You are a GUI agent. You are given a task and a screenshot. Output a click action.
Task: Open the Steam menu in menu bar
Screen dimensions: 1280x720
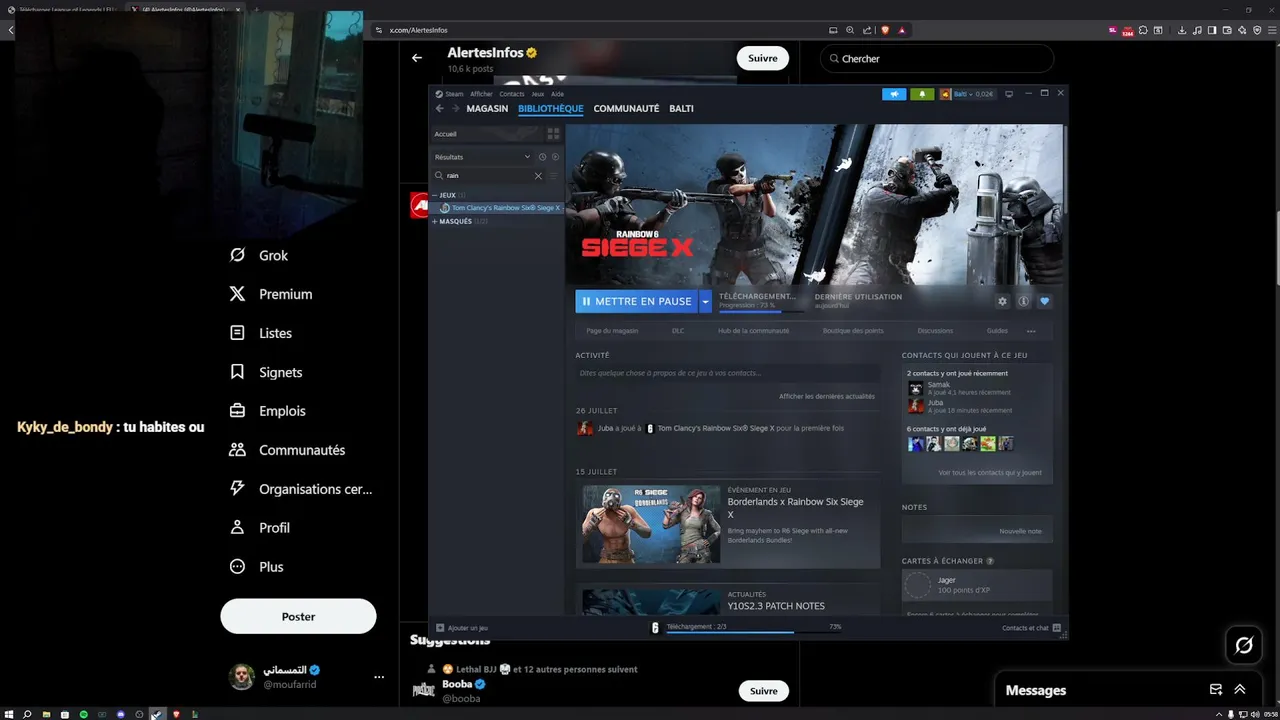point(454,94)
